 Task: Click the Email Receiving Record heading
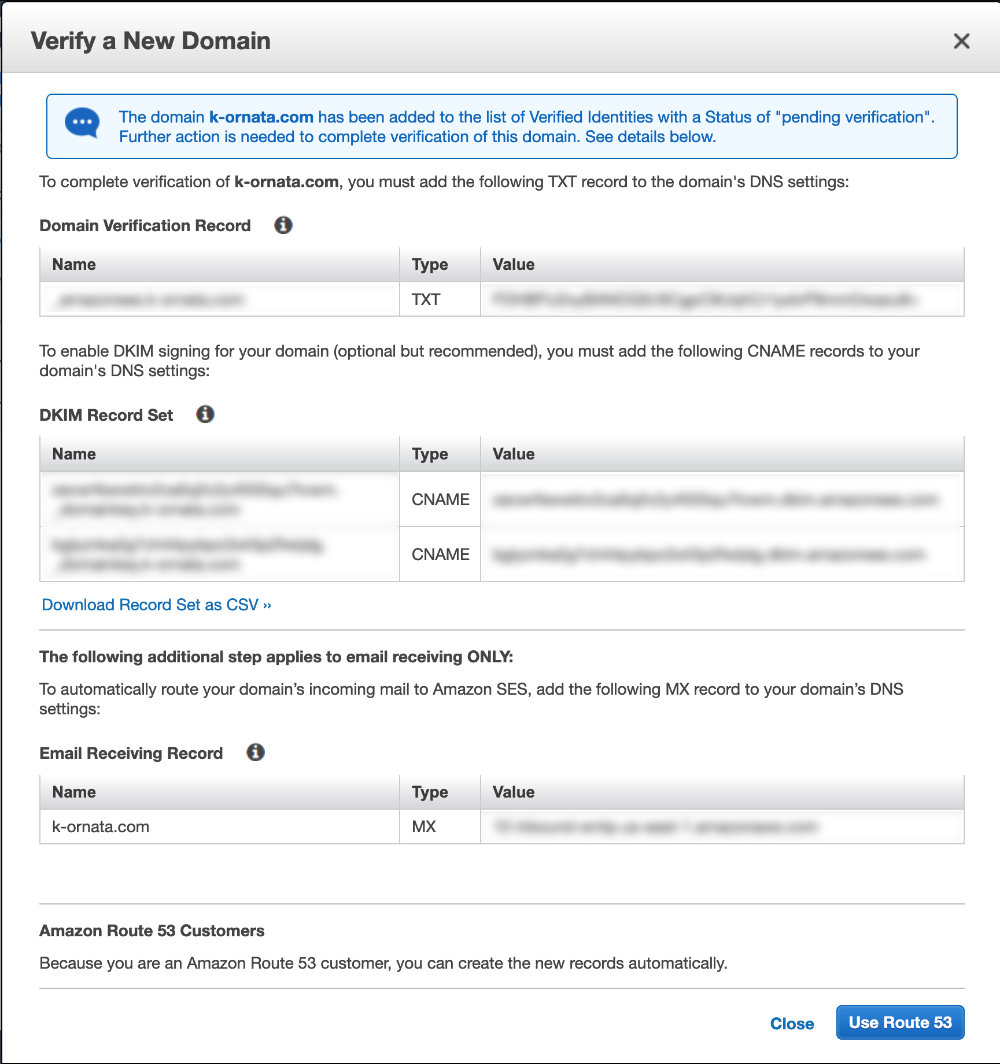point(131,753)
